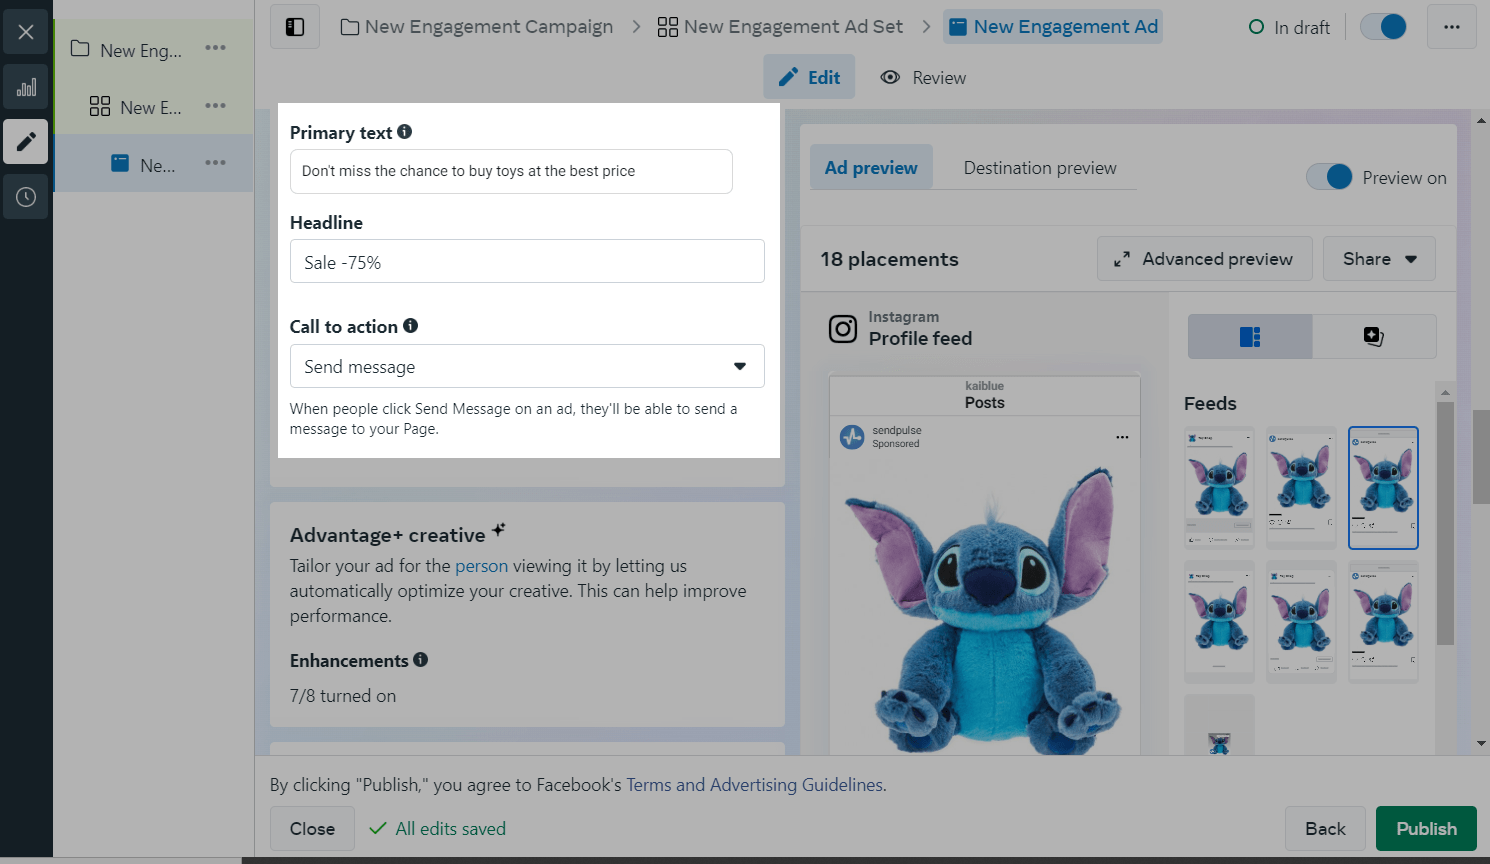Open options for New Engagement Campaign folder
1490x864 pixels.
(x=215, y=48)
